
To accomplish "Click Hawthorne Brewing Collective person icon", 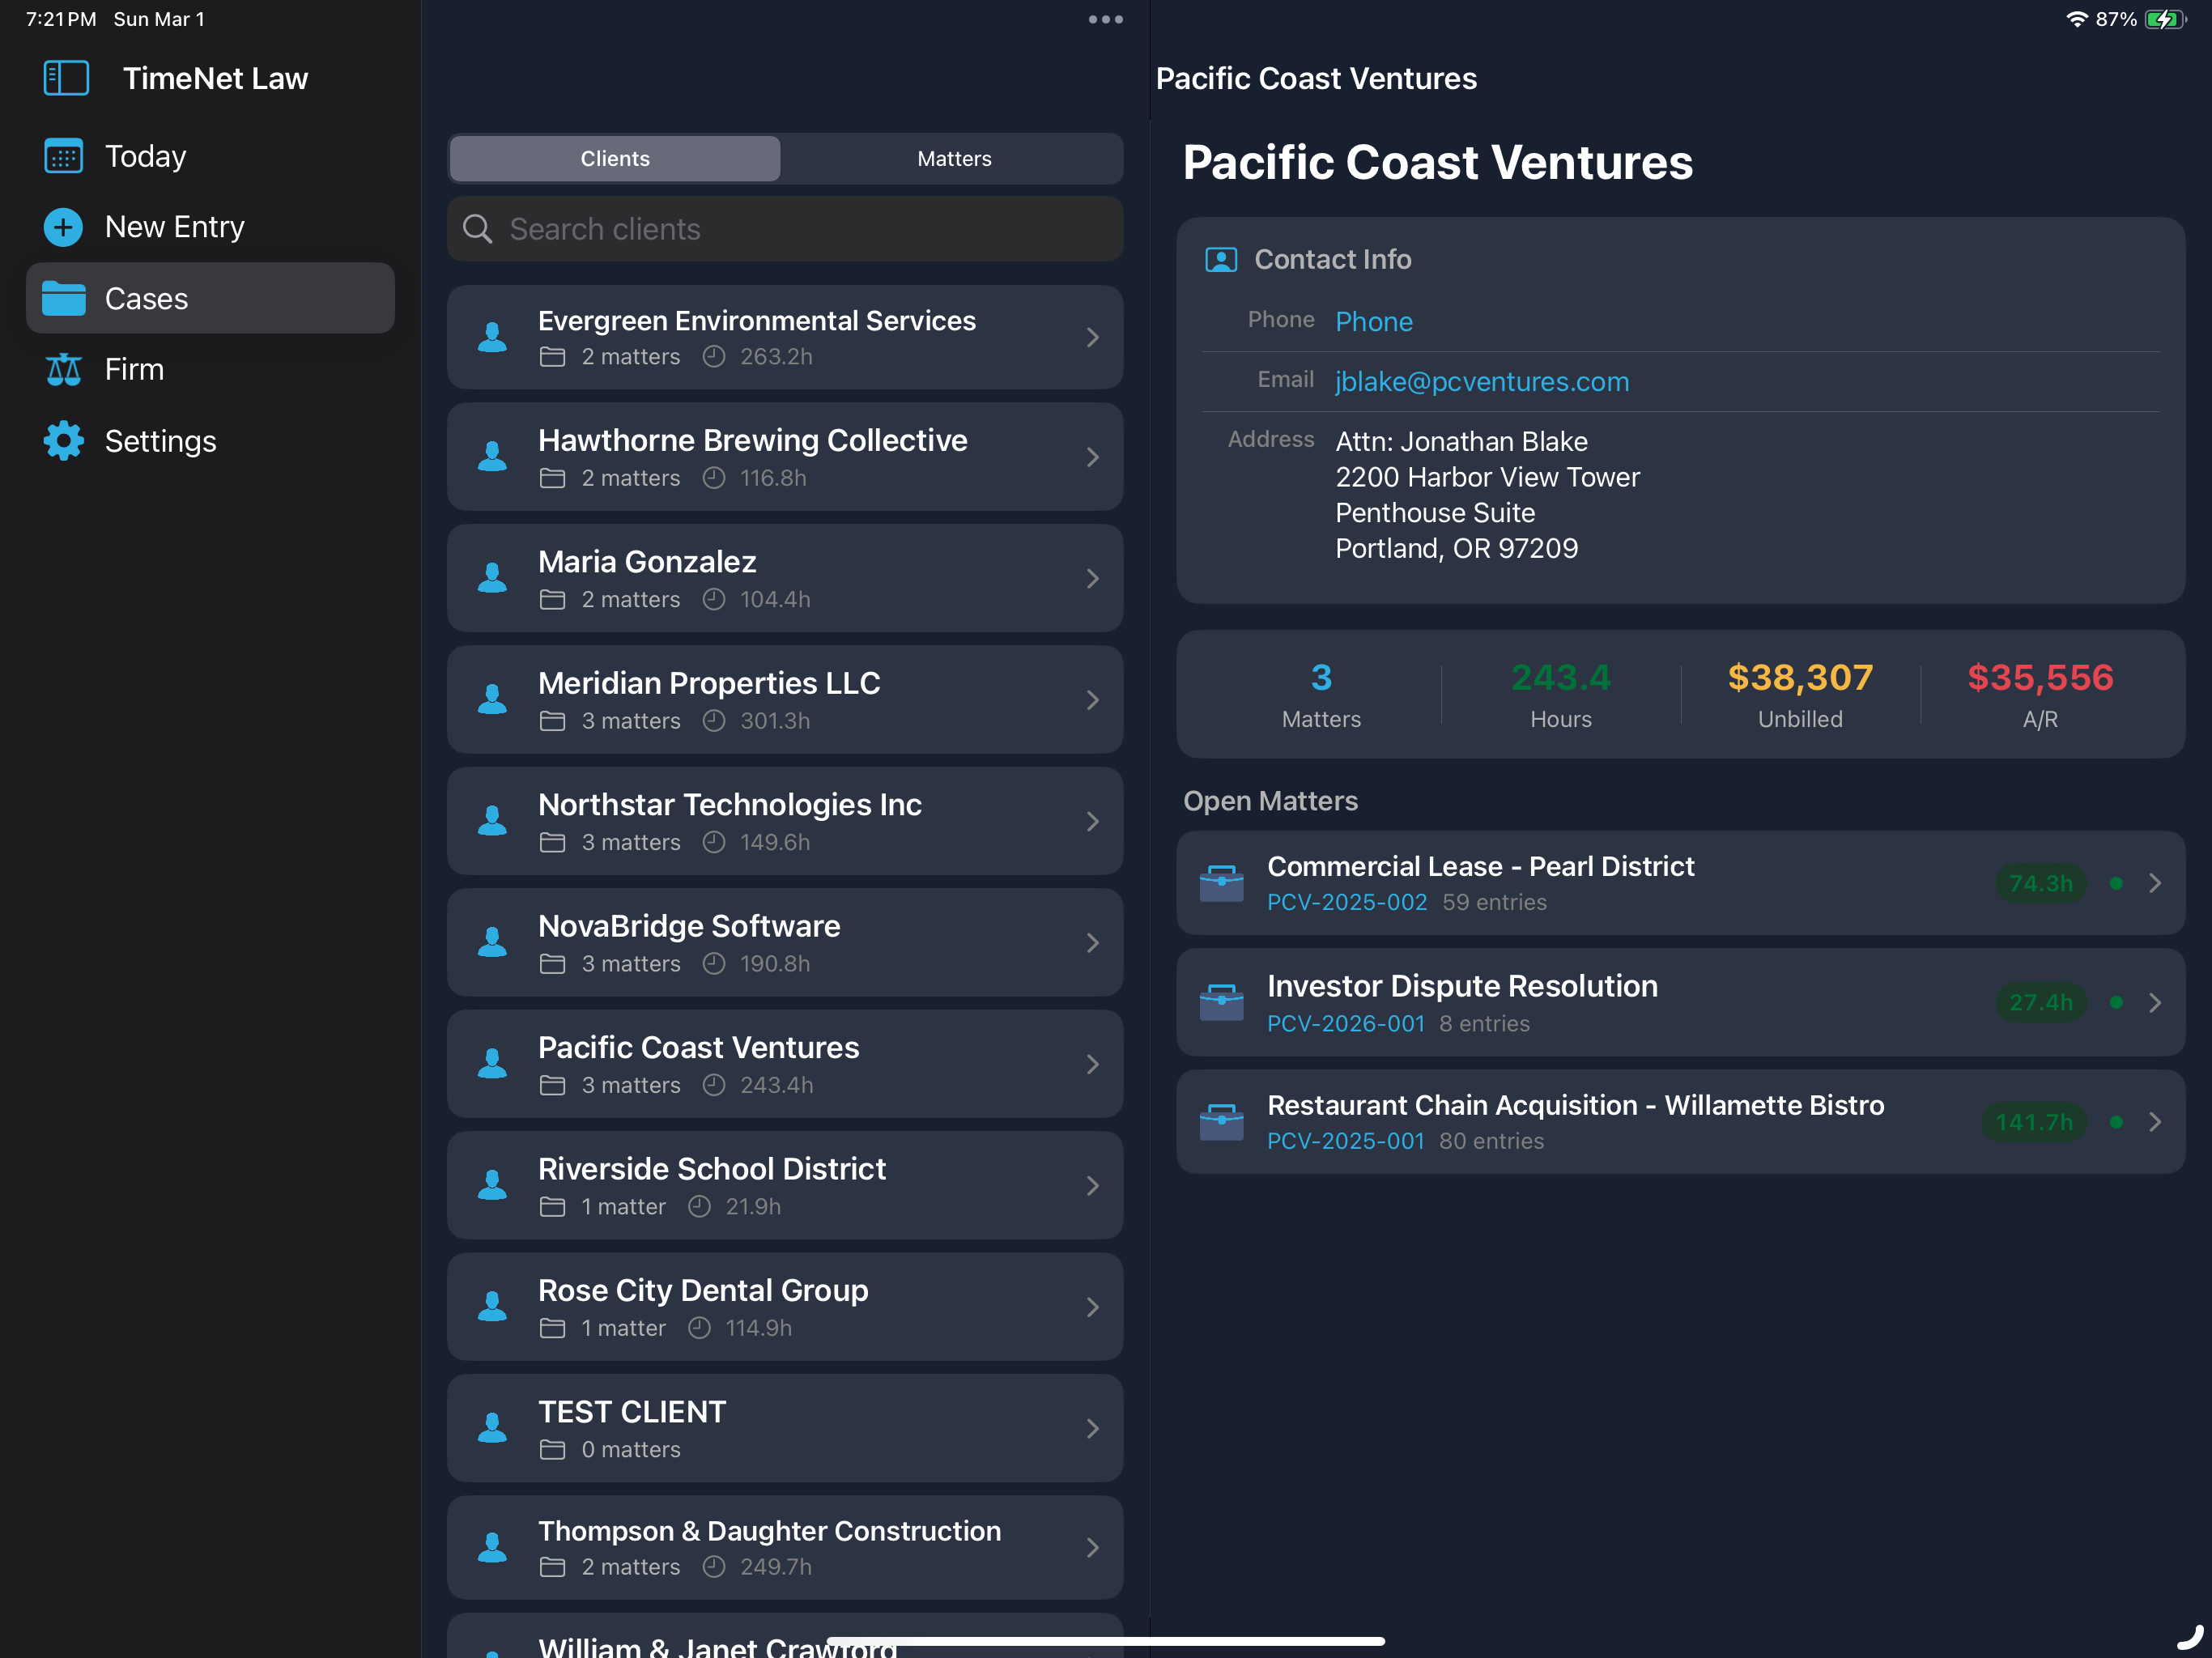I will (492, 457).
